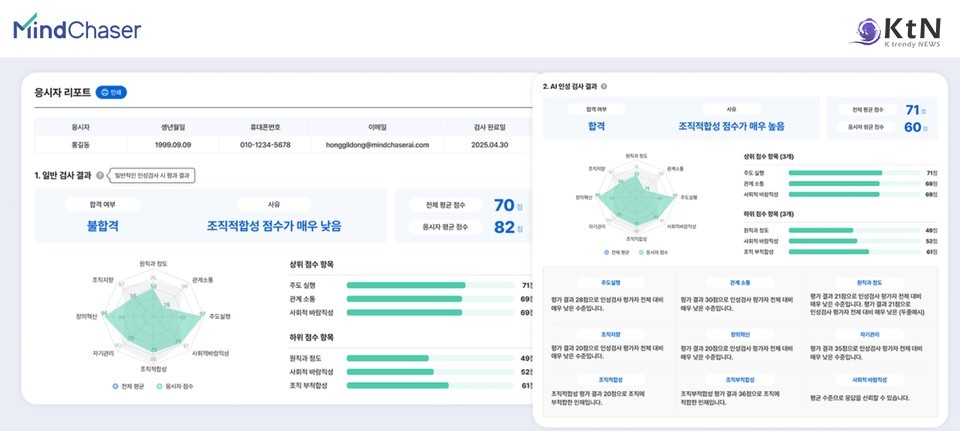The height and width of the screenshot is (431, 960).
Task: Click the blue 인쇄 print button
Action: pyautogui.click(x=111, y=92)
